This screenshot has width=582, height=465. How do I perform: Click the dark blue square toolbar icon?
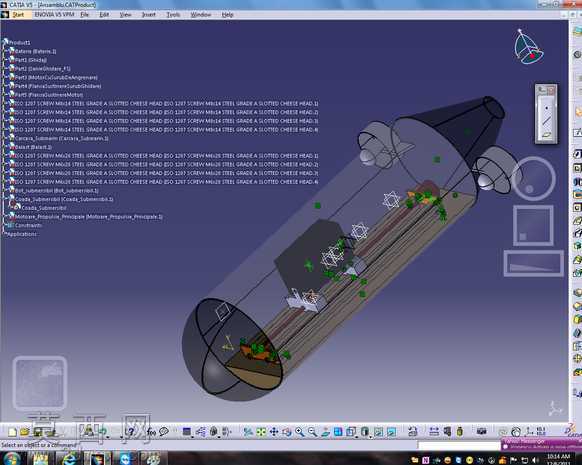tap(187, 432)
